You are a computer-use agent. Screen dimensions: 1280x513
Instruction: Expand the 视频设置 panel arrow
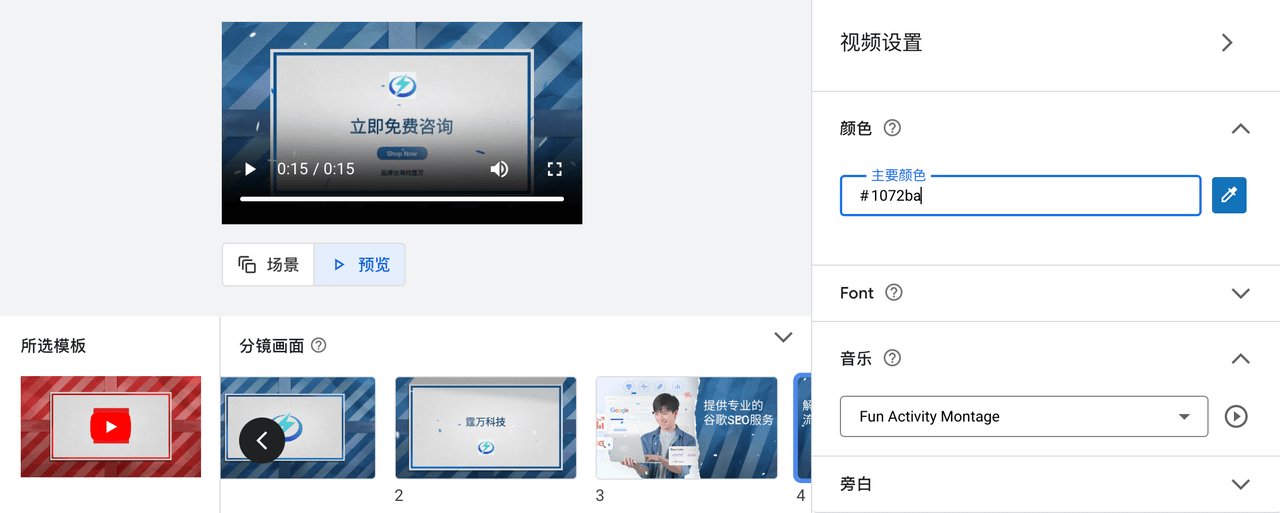click(x=1227, y=42)
